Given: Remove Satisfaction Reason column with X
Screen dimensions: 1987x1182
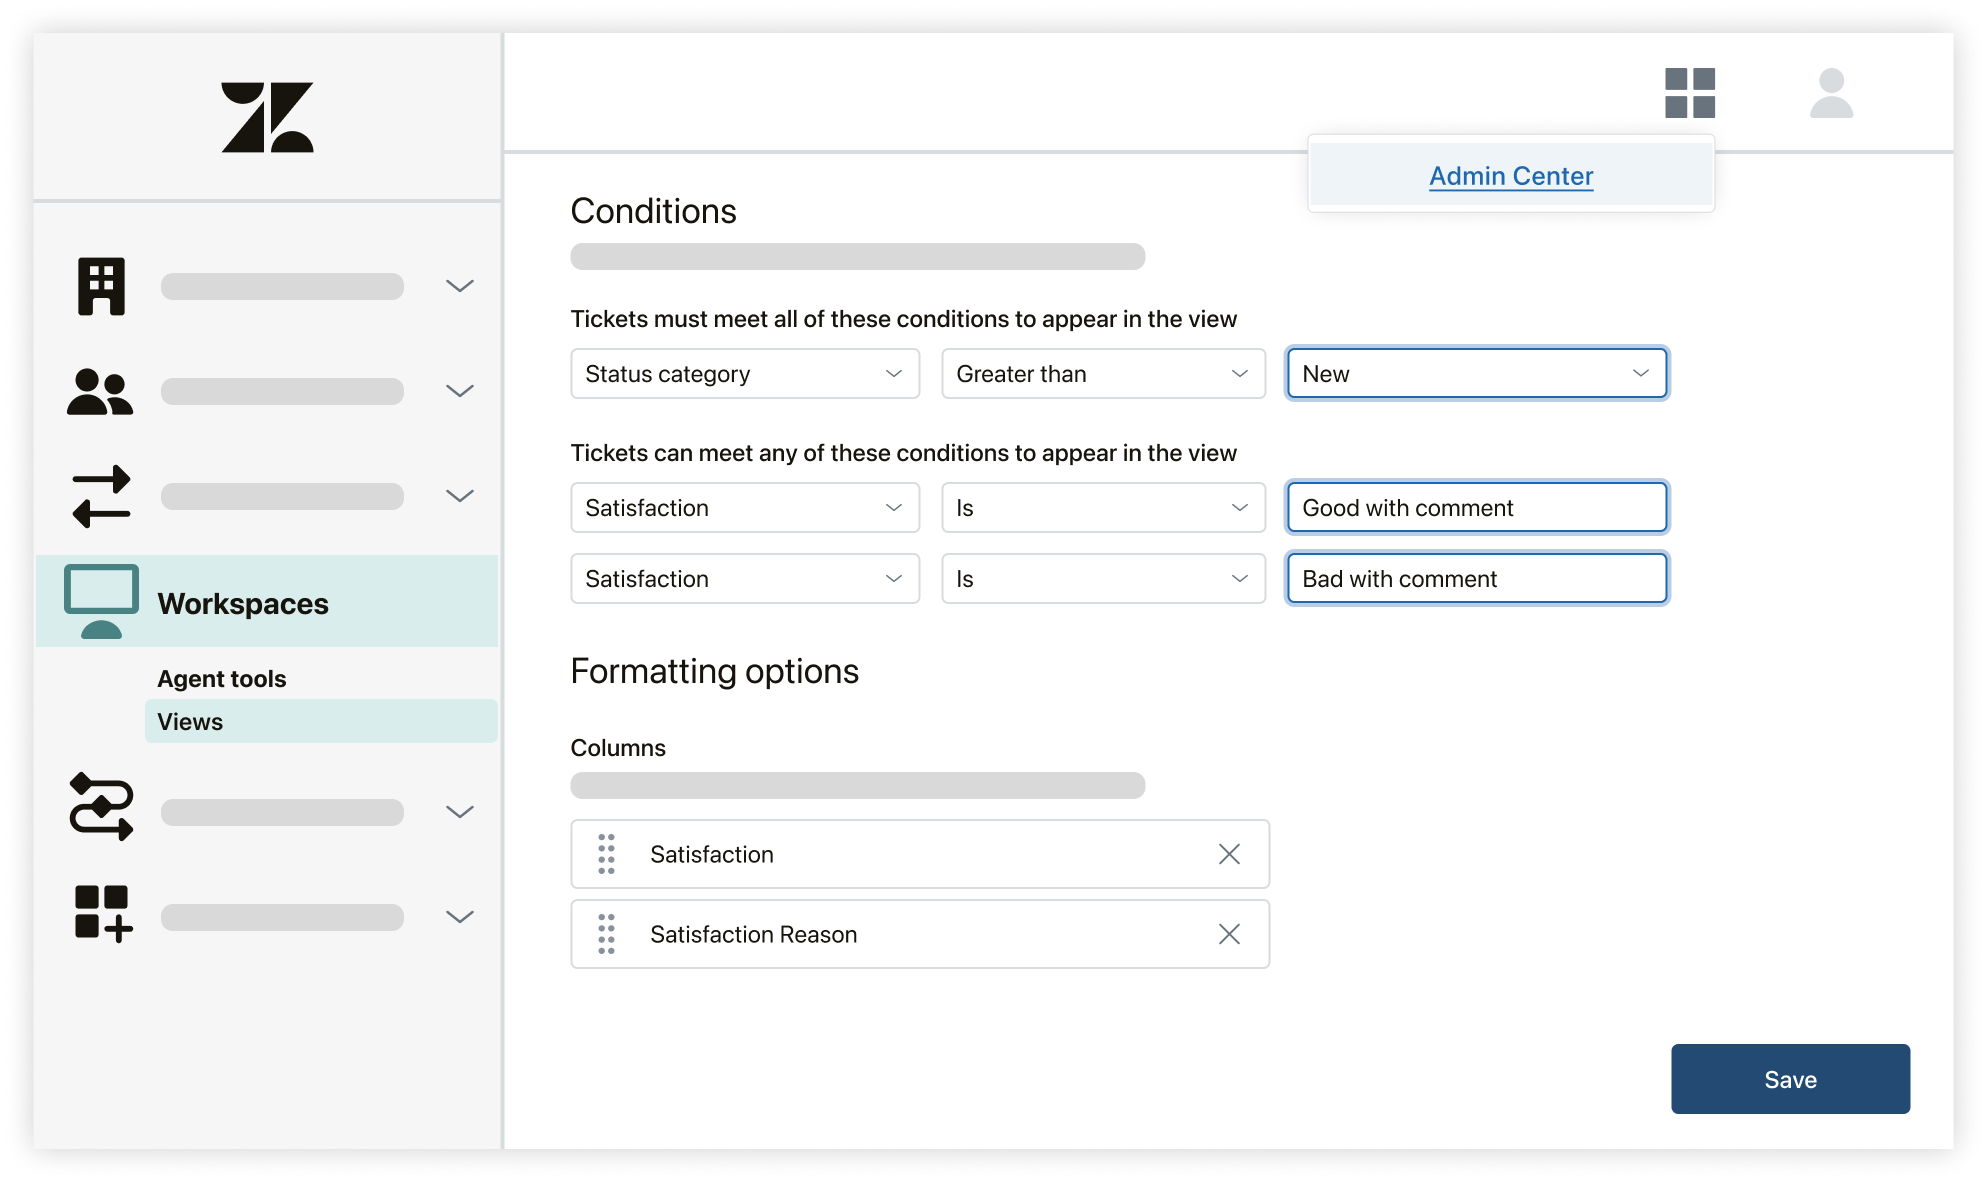Looking at the screenshot, I should tap(1226, 933).
